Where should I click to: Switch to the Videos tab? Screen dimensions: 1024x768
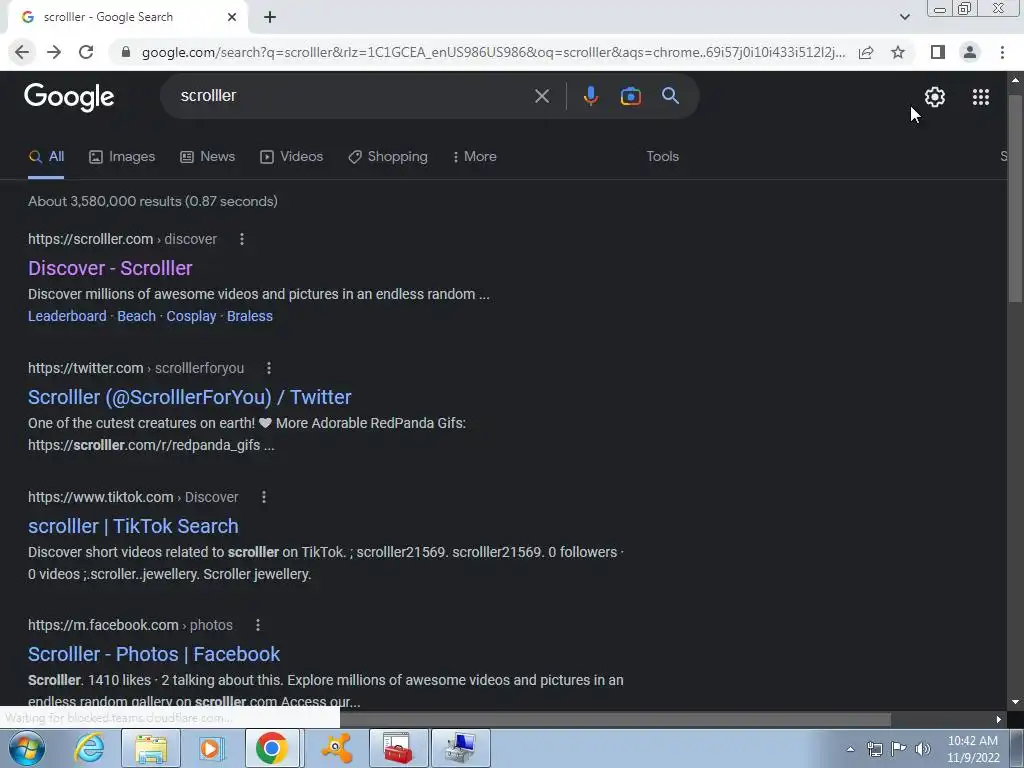(291, 157)
